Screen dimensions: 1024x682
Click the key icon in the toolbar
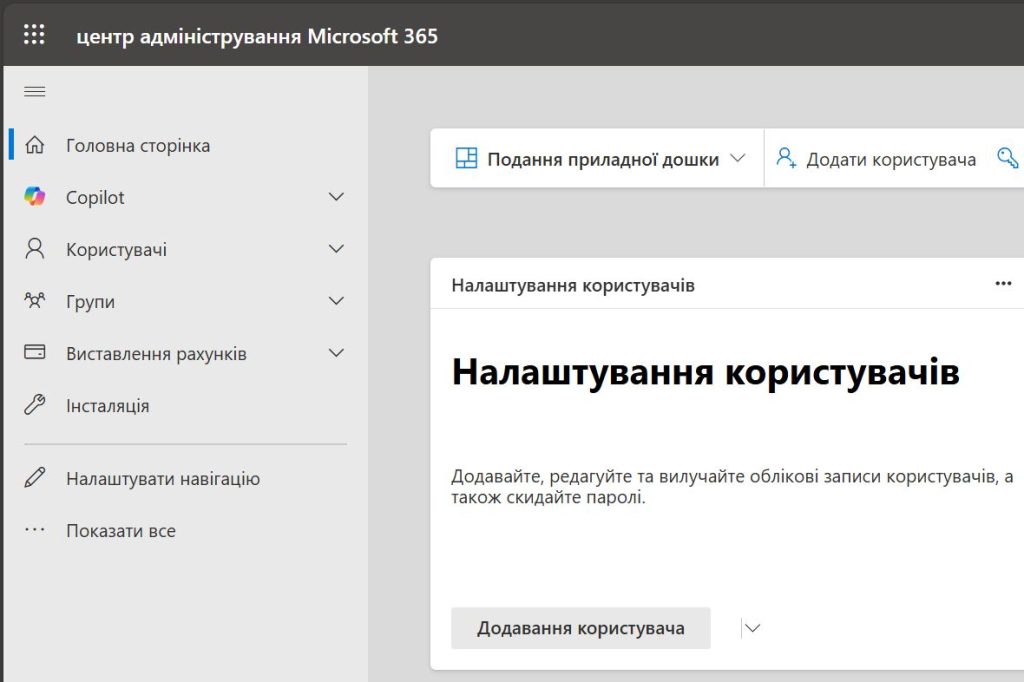[x=1008, y=158]
